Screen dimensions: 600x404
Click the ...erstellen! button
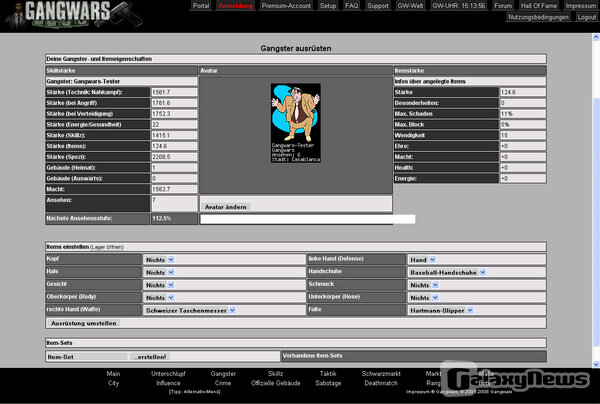click(150, 357)
